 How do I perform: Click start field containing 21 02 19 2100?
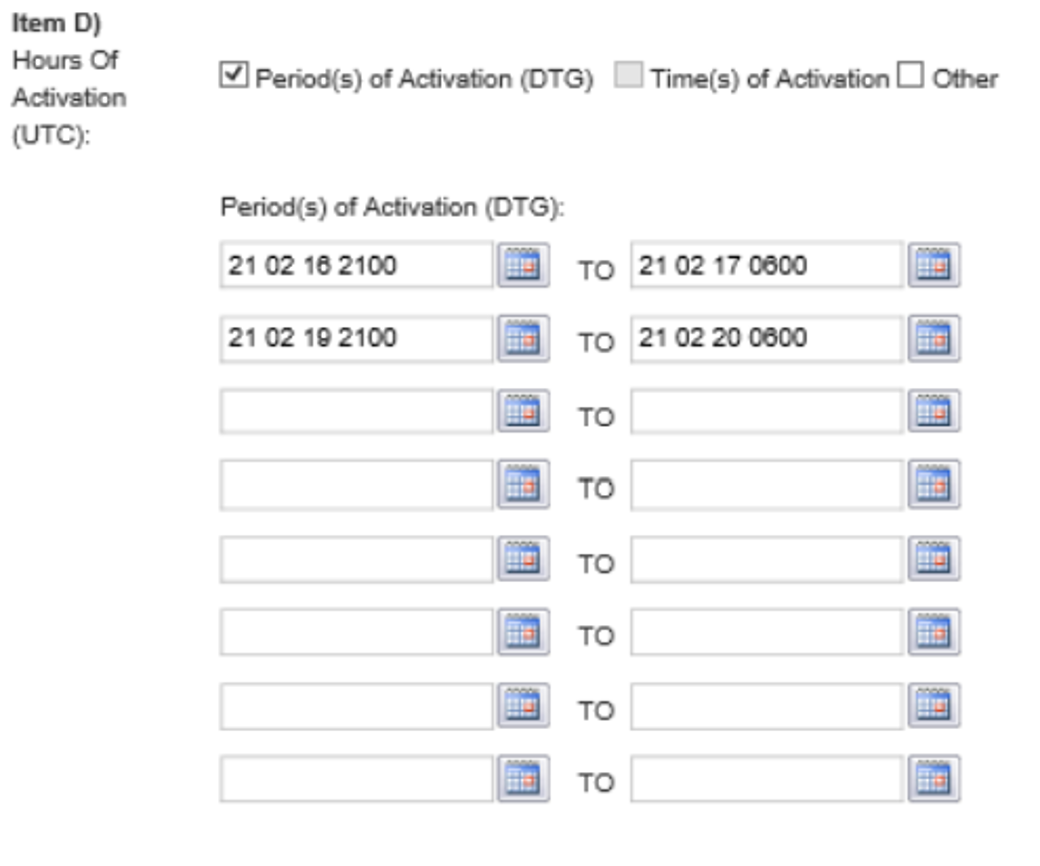[357, 338]
